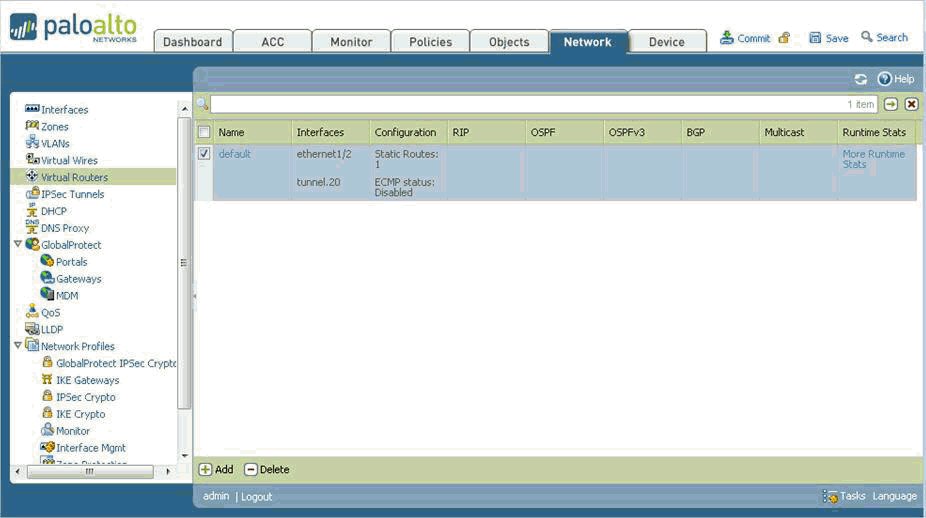Open the Device tab
This screenshot has height=518, width=926.
666,42
